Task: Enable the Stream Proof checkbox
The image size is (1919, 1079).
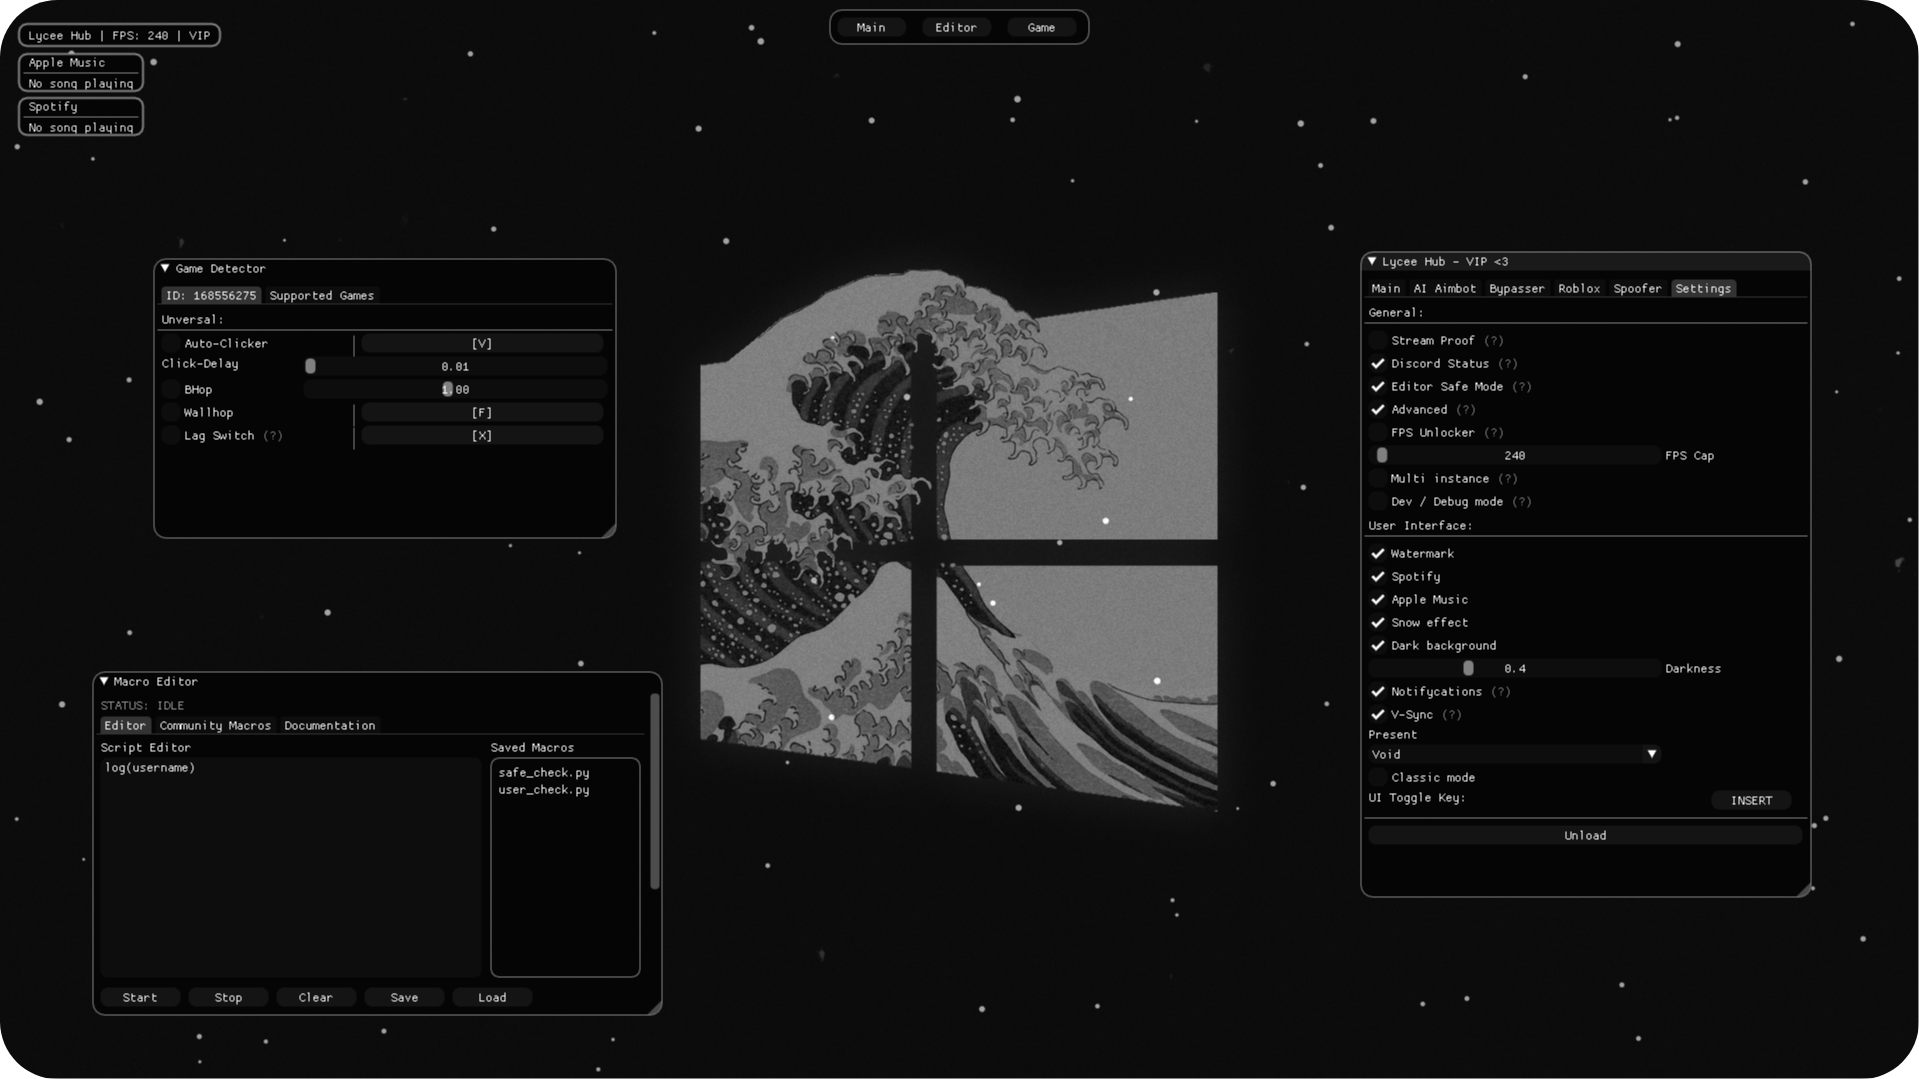Action: 1378,341
